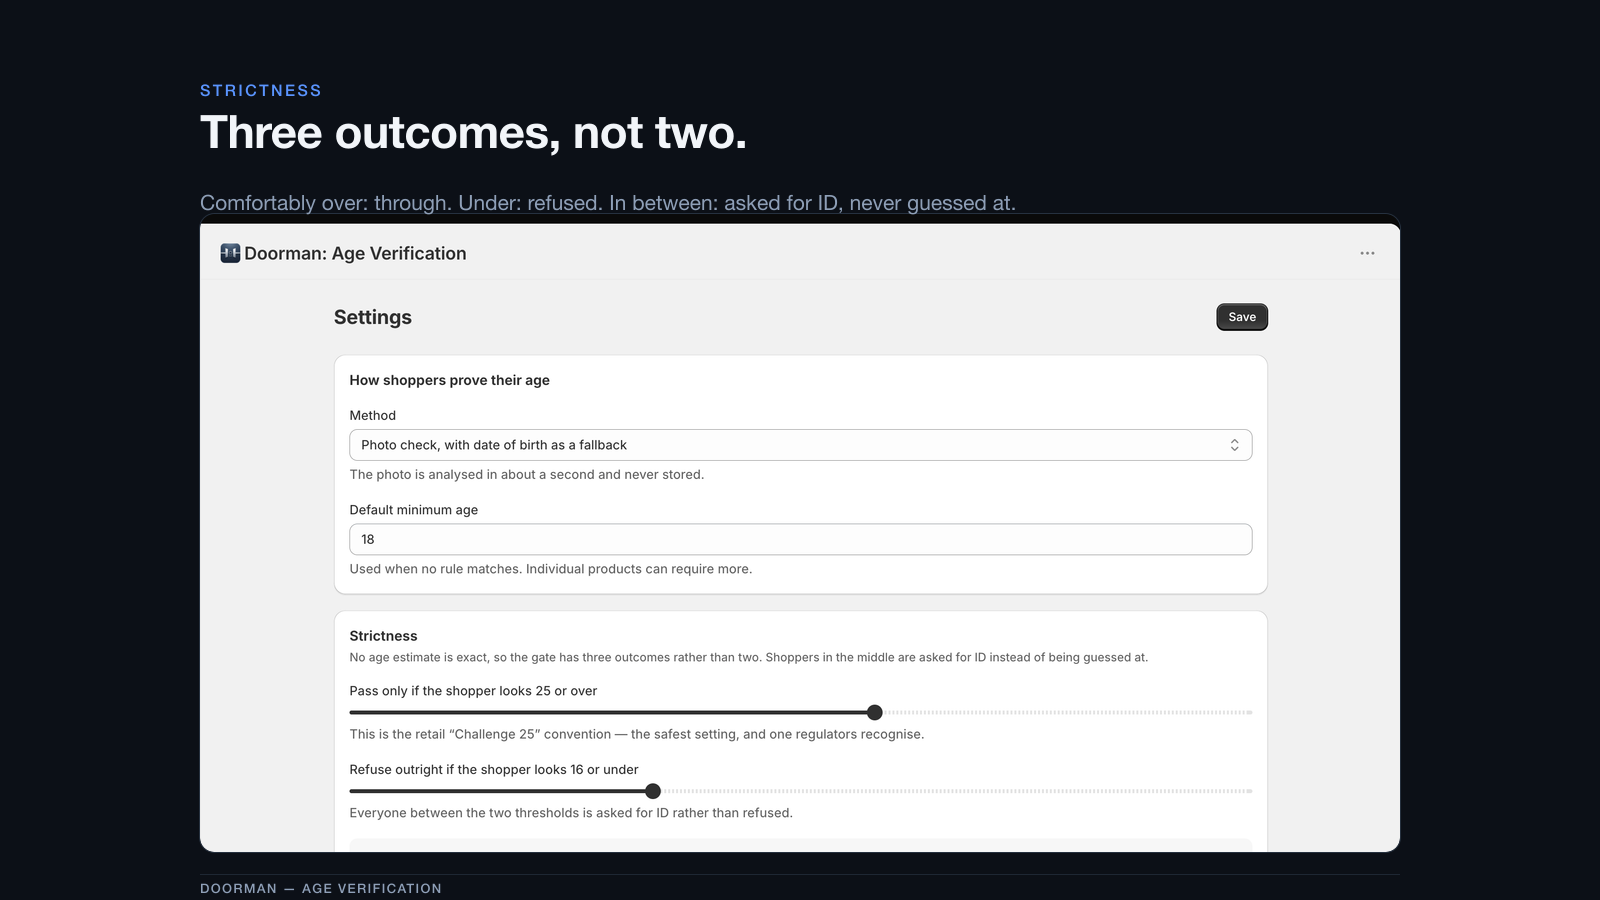The image size is (1600, 900).
Task: Click the Pass only if shopper looks 25 slider handle
Action: [875, 712]
